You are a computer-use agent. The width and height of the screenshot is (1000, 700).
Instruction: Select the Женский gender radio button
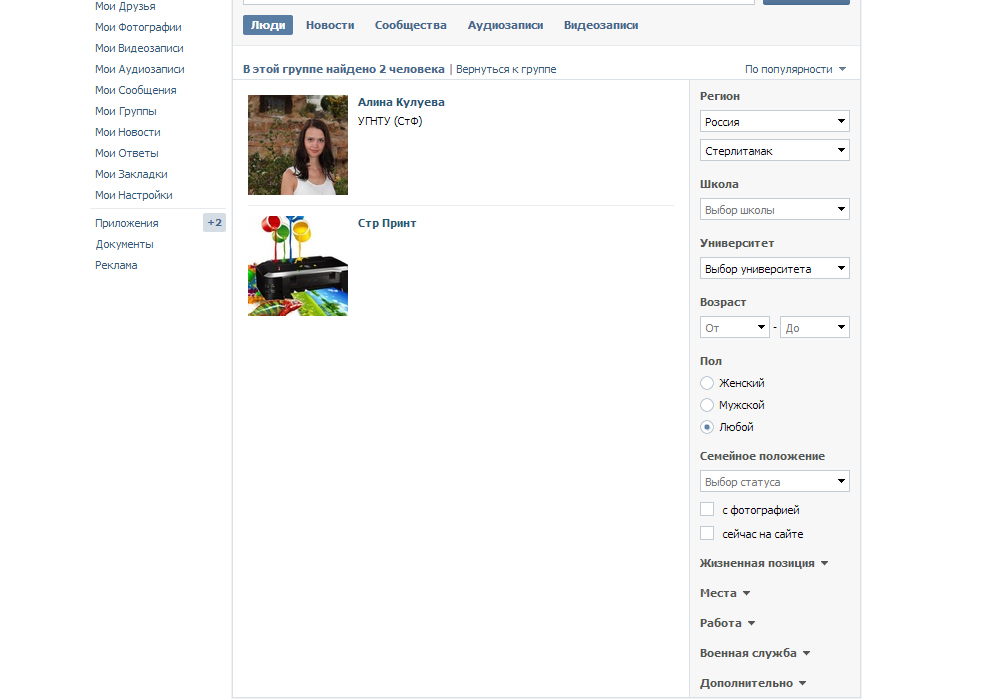tap(707, 383)
